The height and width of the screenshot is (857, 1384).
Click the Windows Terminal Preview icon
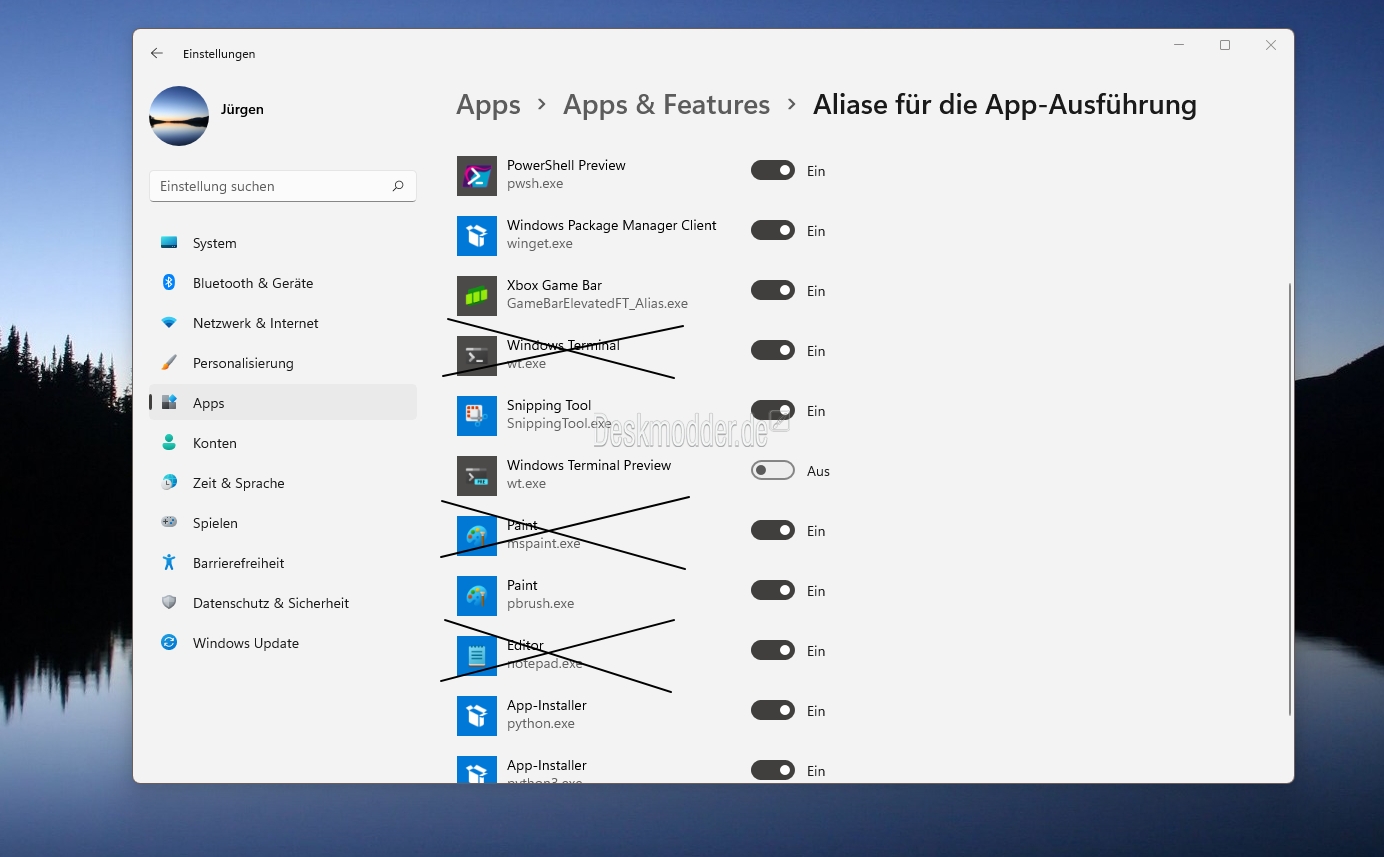point(477,476)
